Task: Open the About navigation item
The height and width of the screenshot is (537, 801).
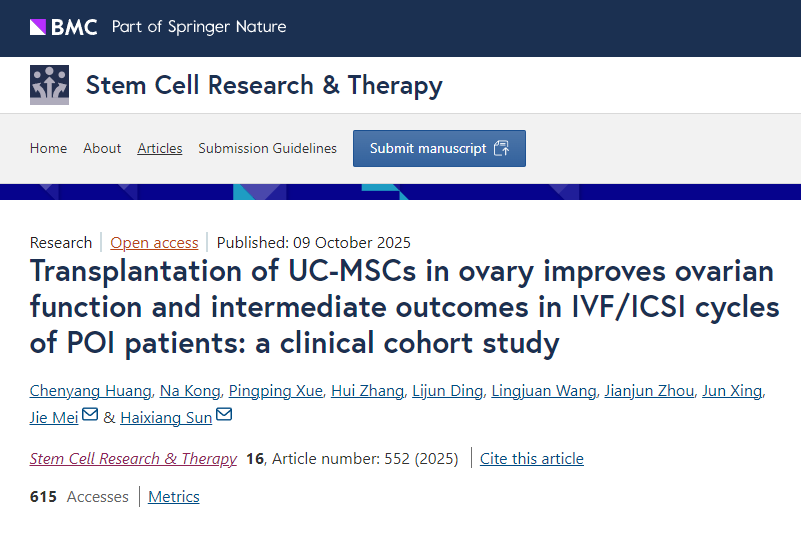Action: point(102,148)
